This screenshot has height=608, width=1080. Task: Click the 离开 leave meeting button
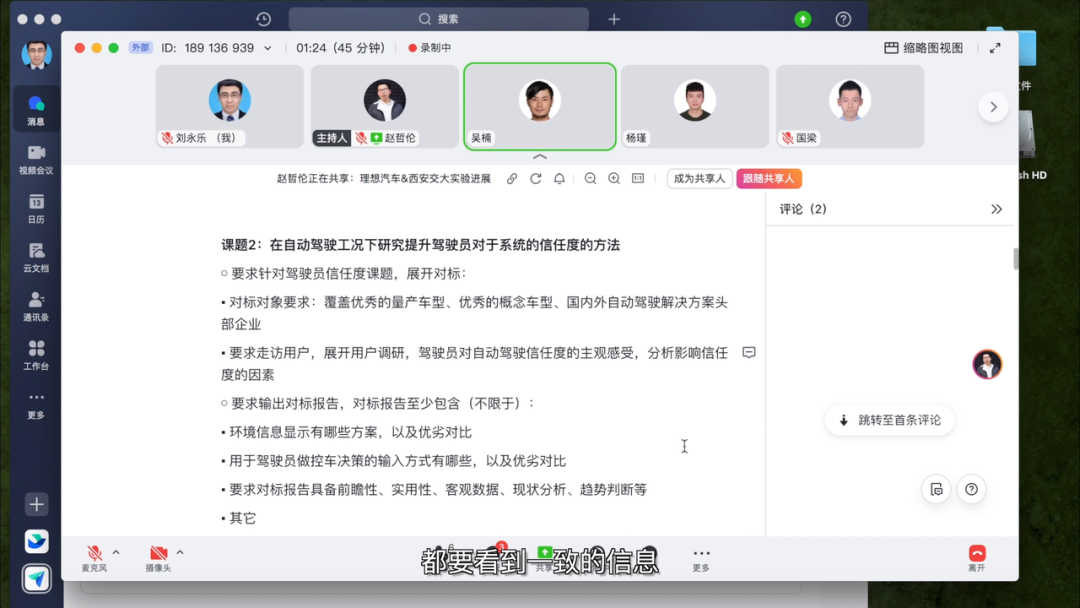click(x=976, y=557)
